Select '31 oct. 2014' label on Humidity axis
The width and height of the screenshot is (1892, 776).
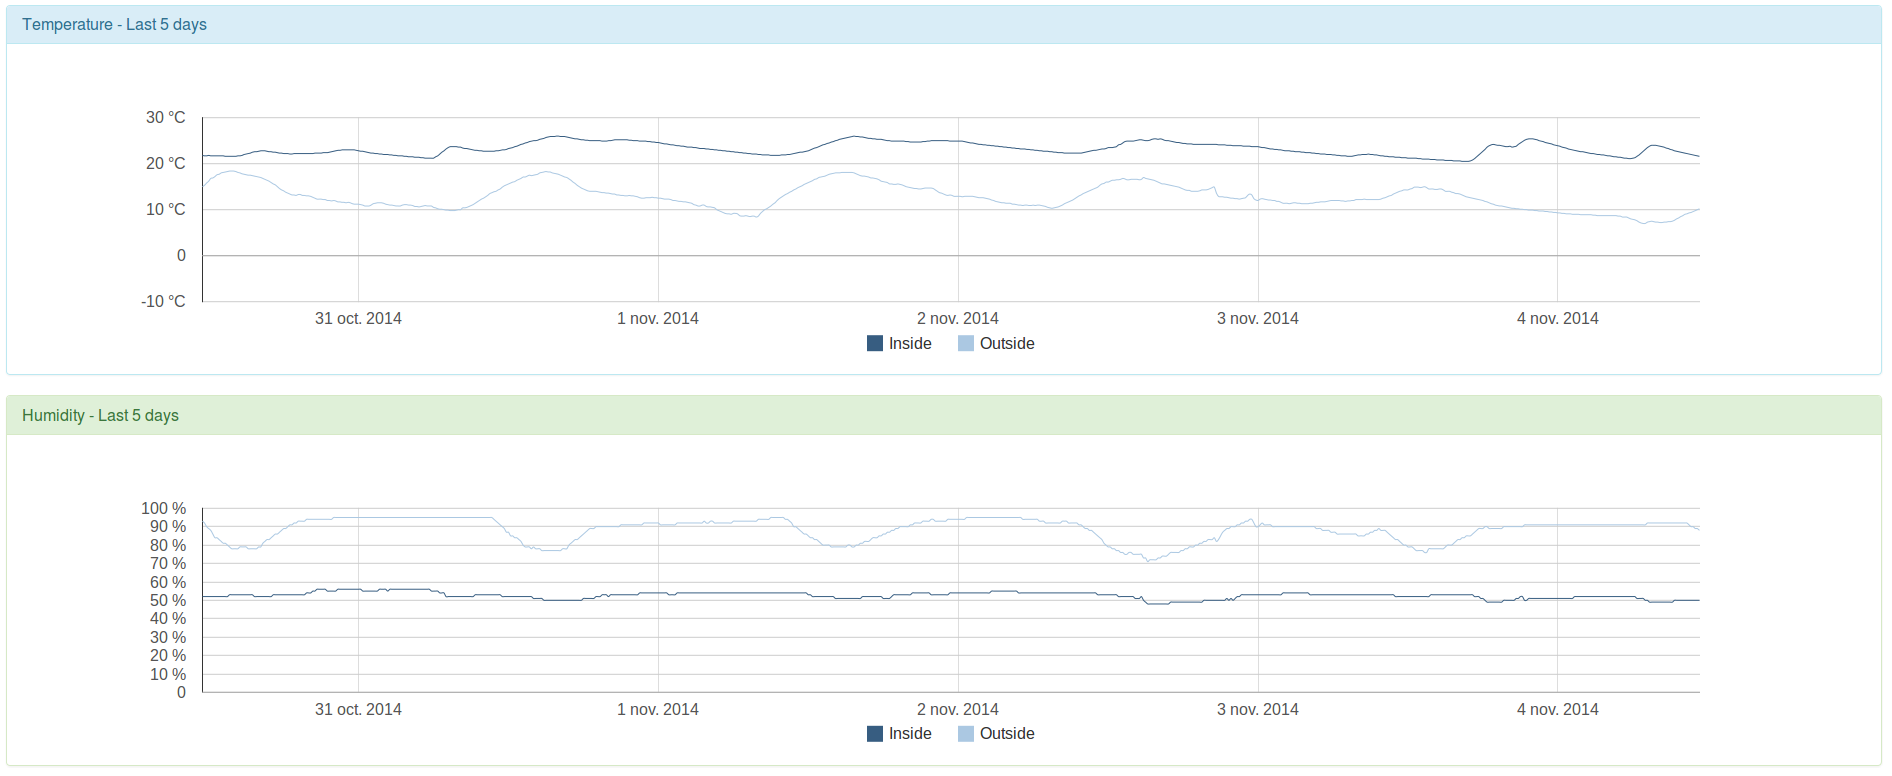[x=358, y=709]
